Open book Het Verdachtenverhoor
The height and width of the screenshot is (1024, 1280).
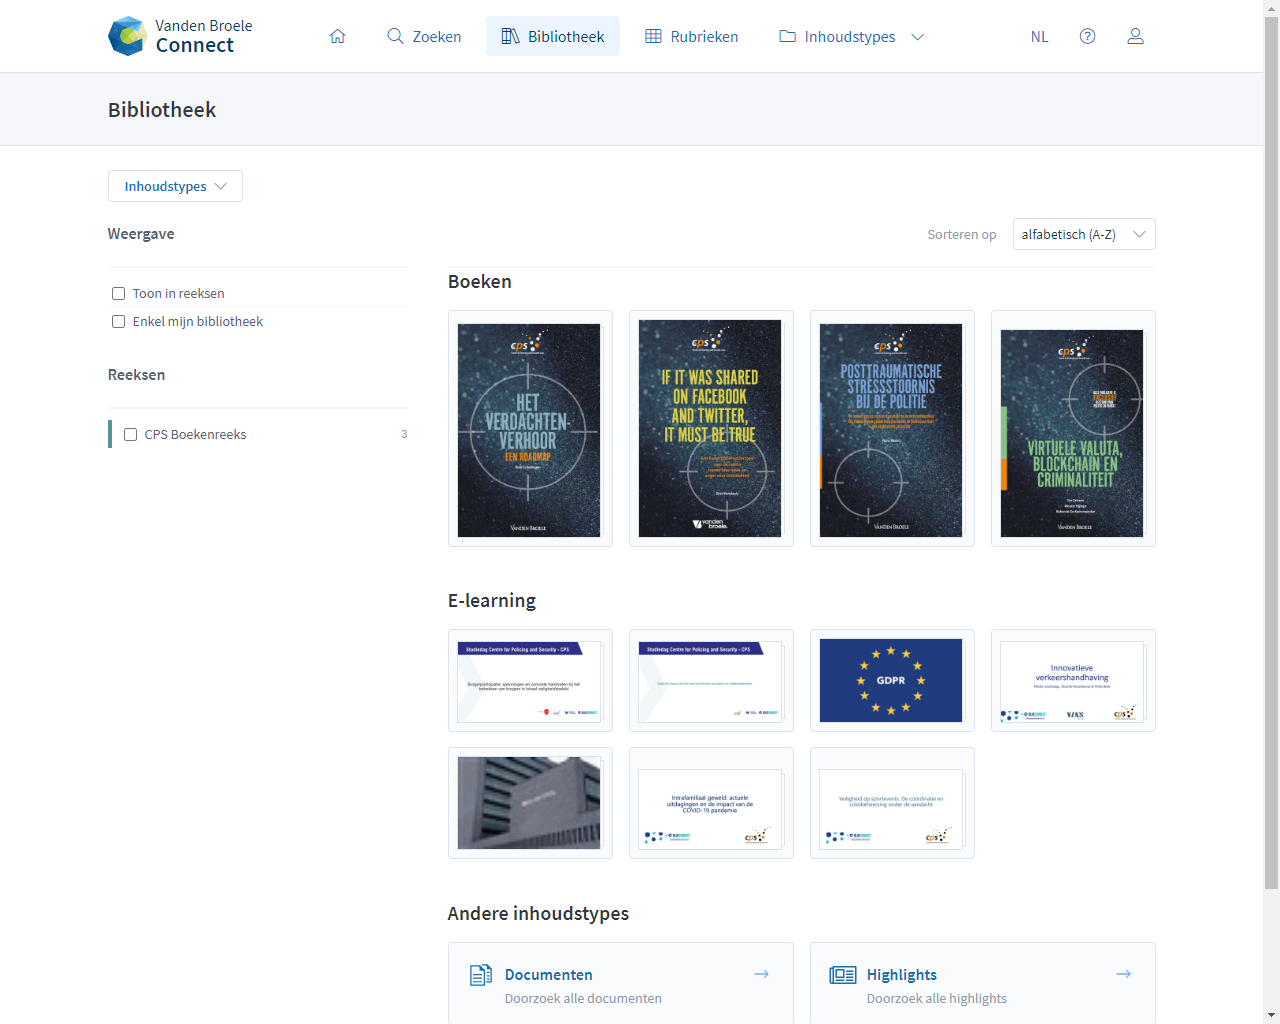pyautogui.click(x=530, y=428)
